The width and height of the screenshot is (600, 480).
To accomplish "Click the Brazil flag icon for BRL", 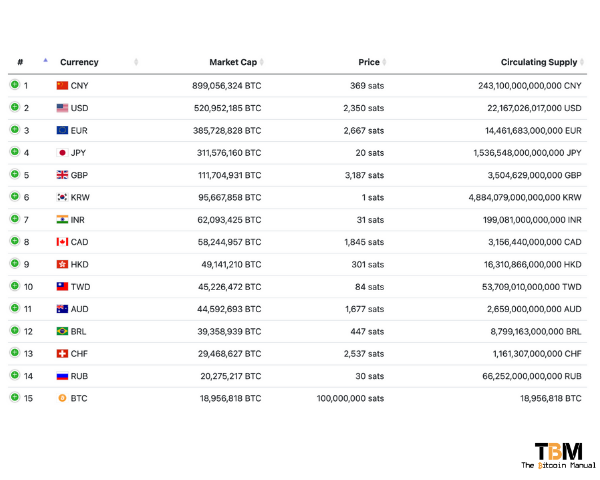I will [x=62, y=331].
